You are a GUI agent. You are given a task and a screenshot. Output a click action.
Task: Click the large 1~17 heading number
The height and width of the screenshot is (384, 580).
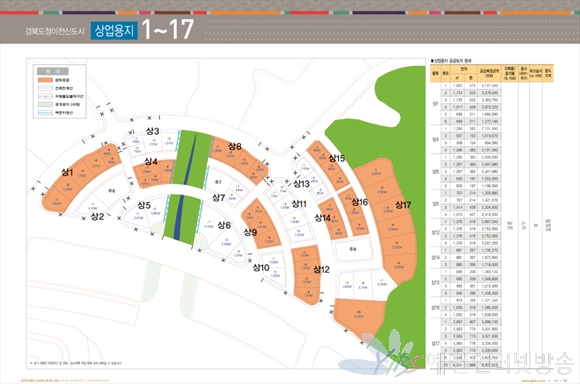168,30
